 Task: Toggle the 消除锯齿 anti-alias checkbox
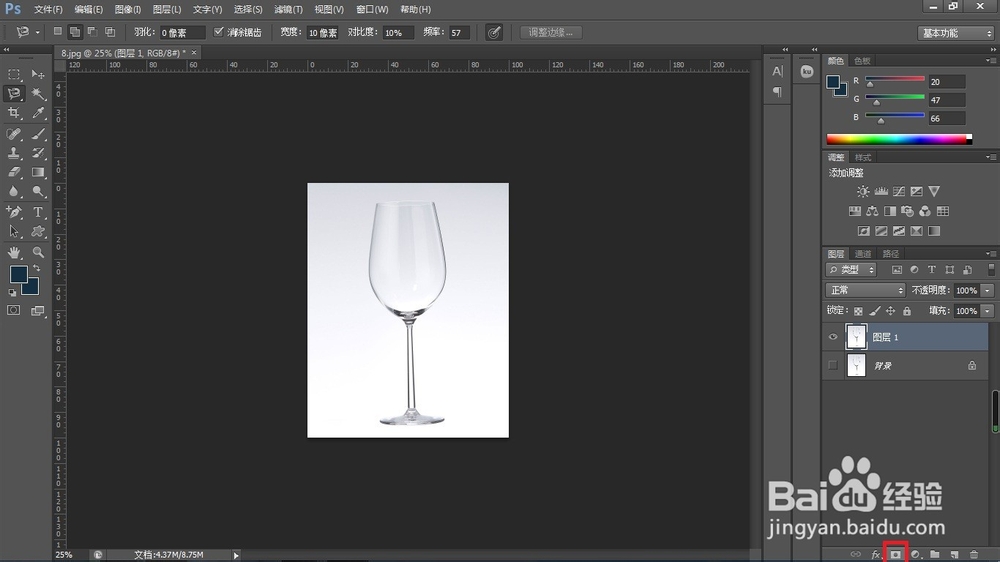(219, 32)
